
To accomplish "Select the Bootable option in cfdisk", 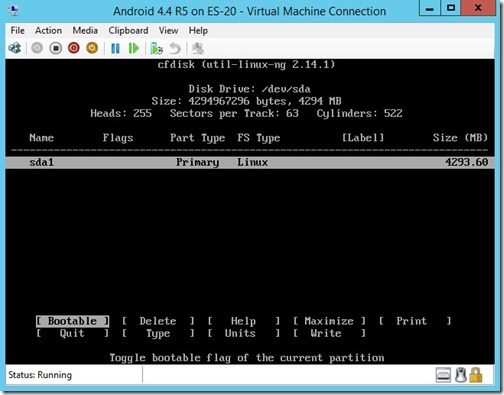I will 72,321.
